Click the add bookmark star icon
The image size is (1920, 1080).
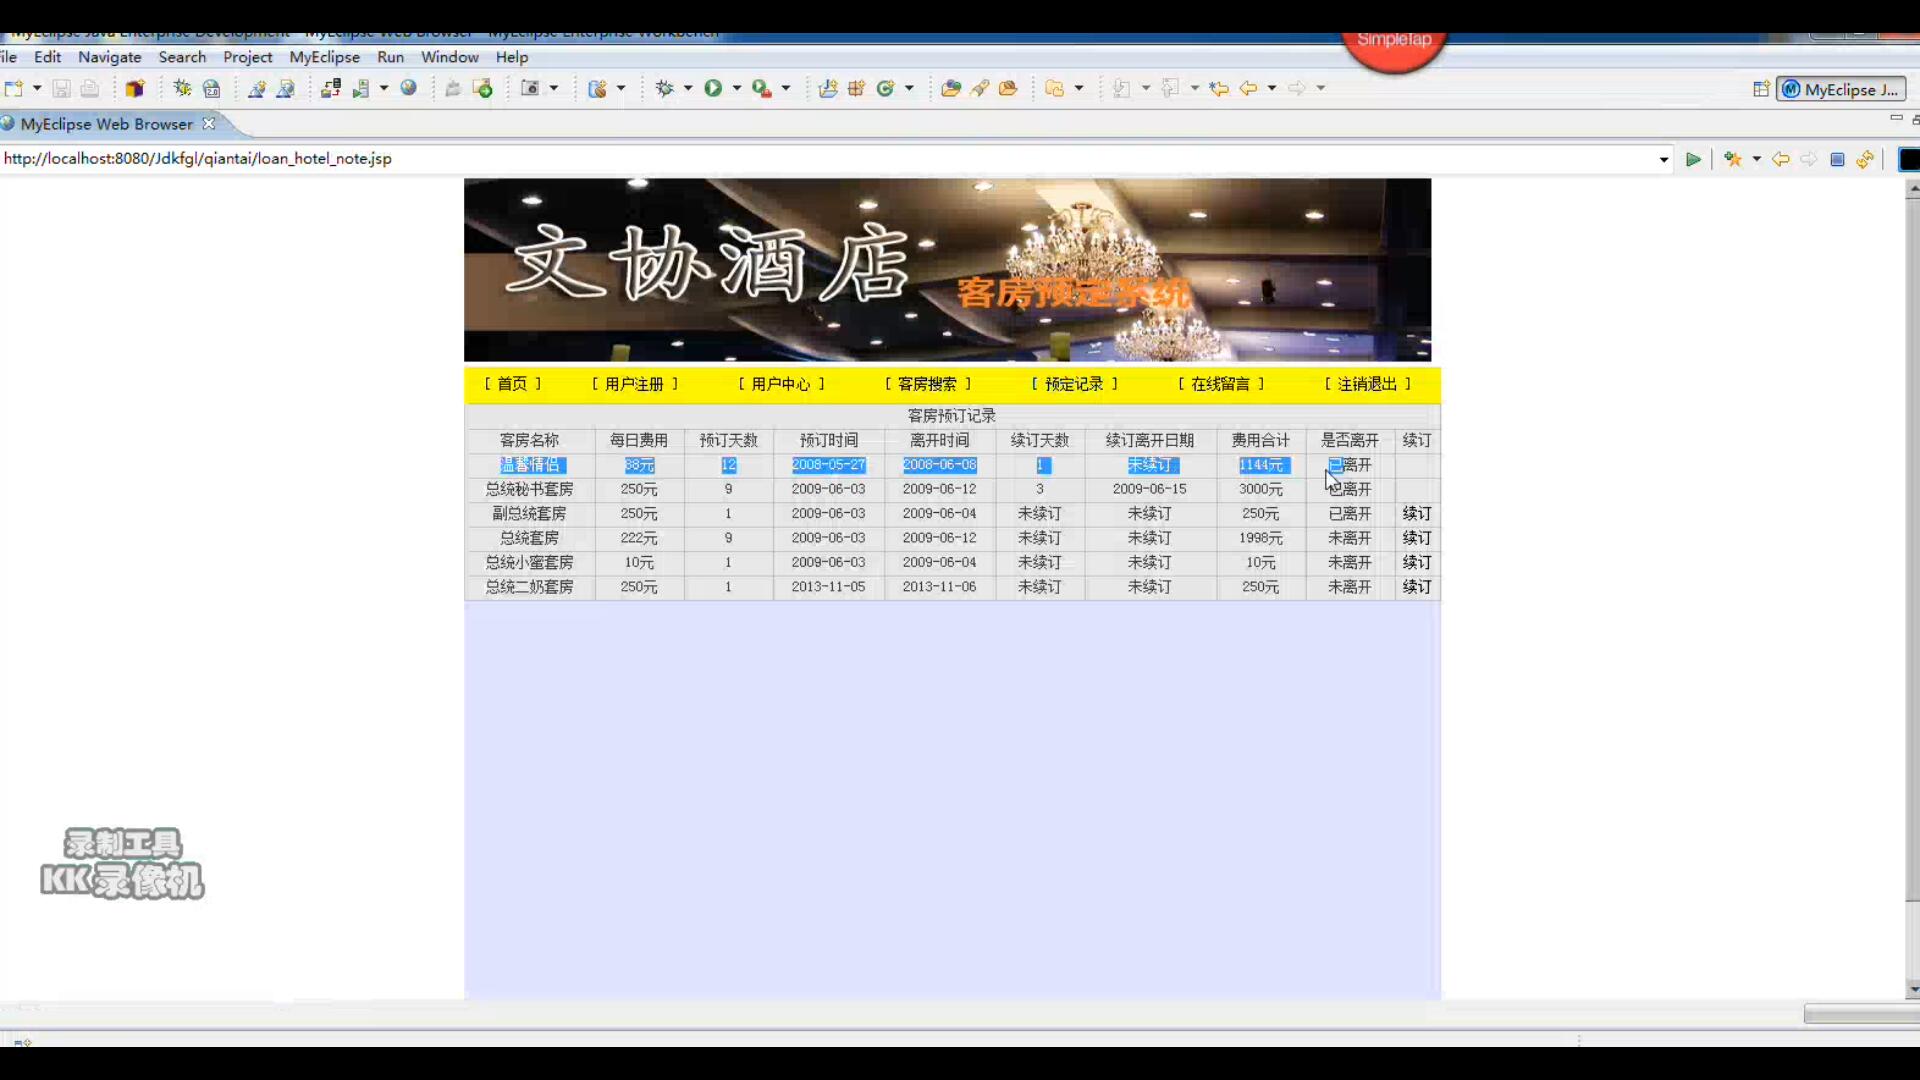coord(1733,159)
